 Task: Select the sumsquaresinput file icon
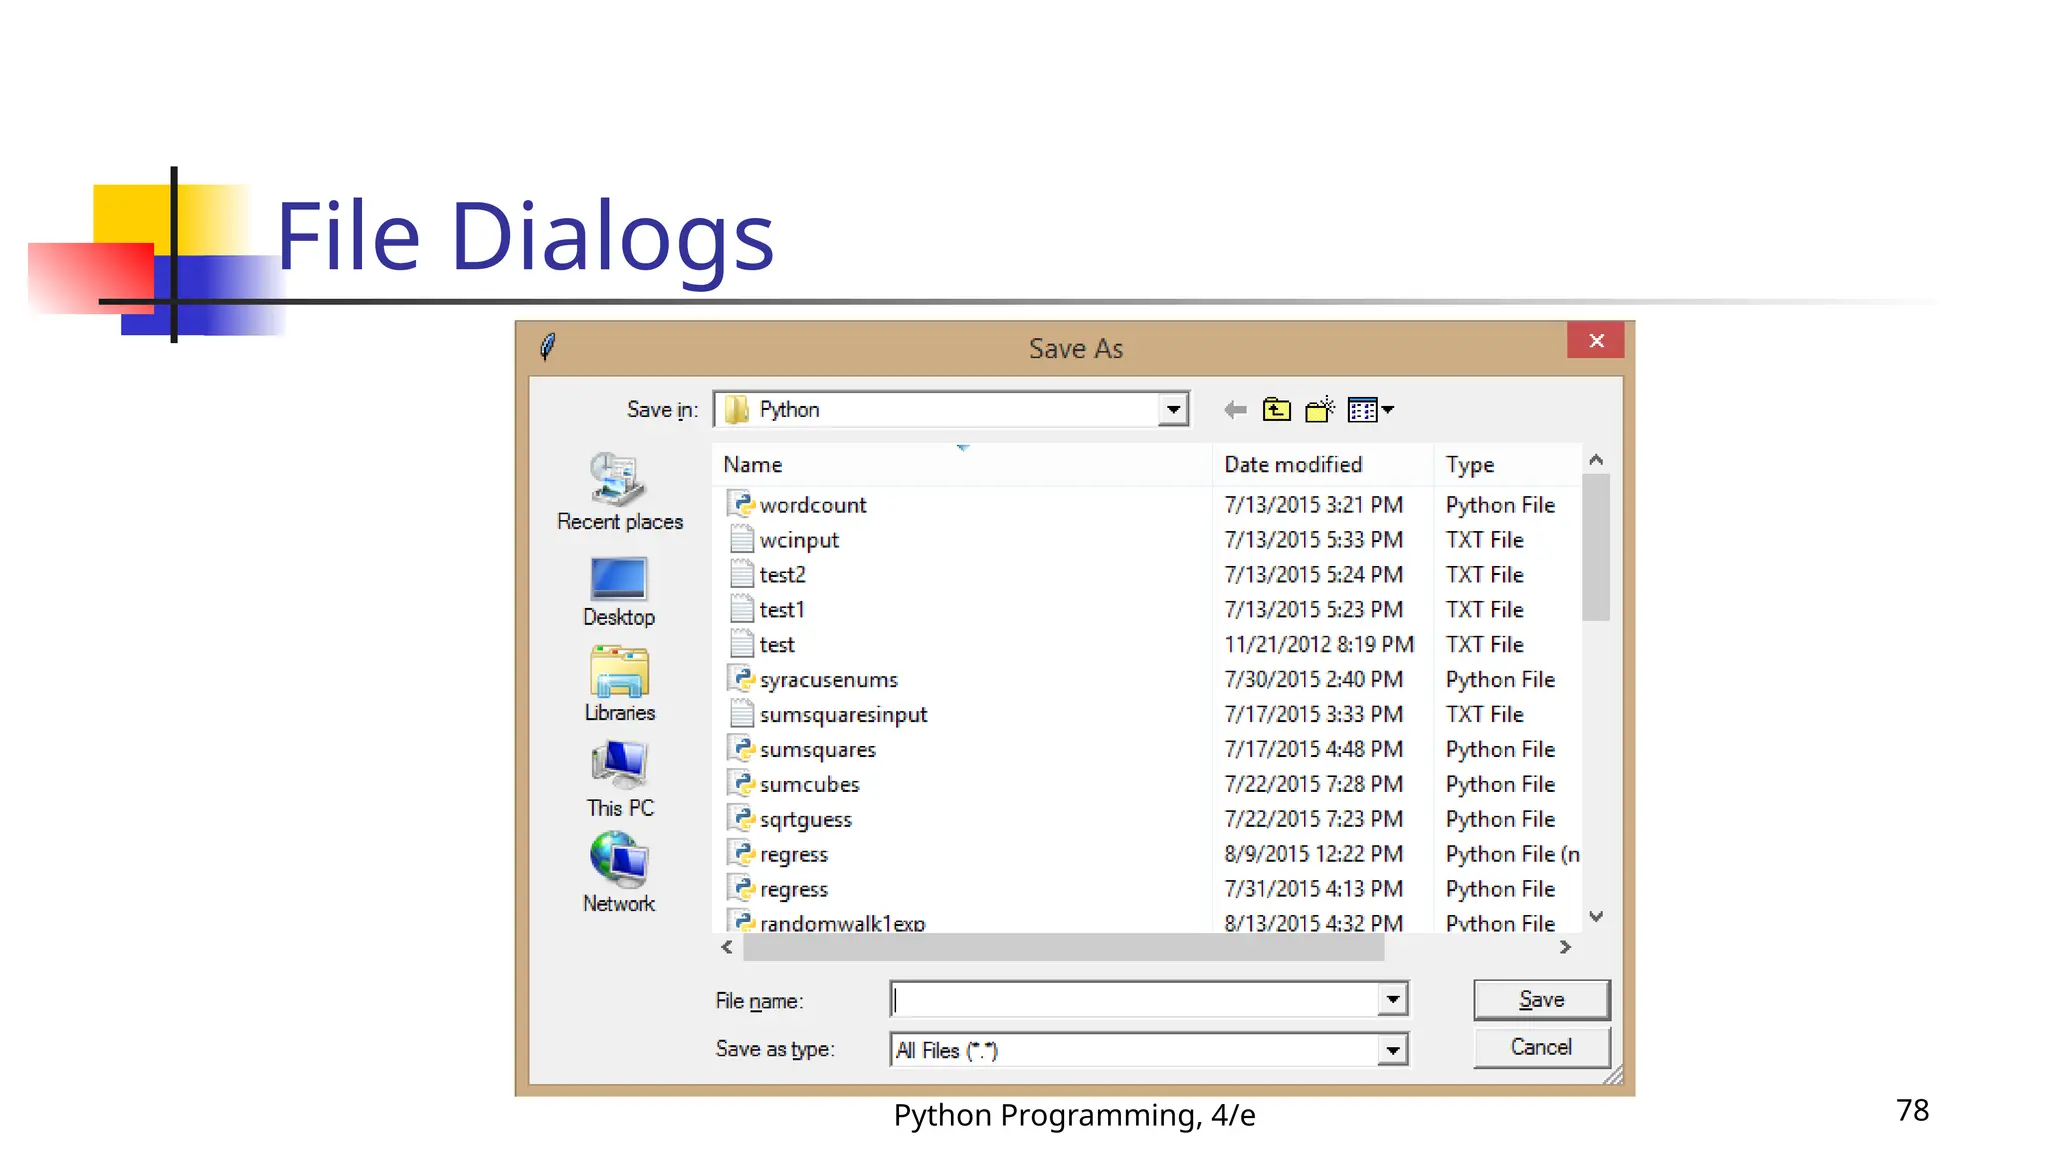[741, 714]
